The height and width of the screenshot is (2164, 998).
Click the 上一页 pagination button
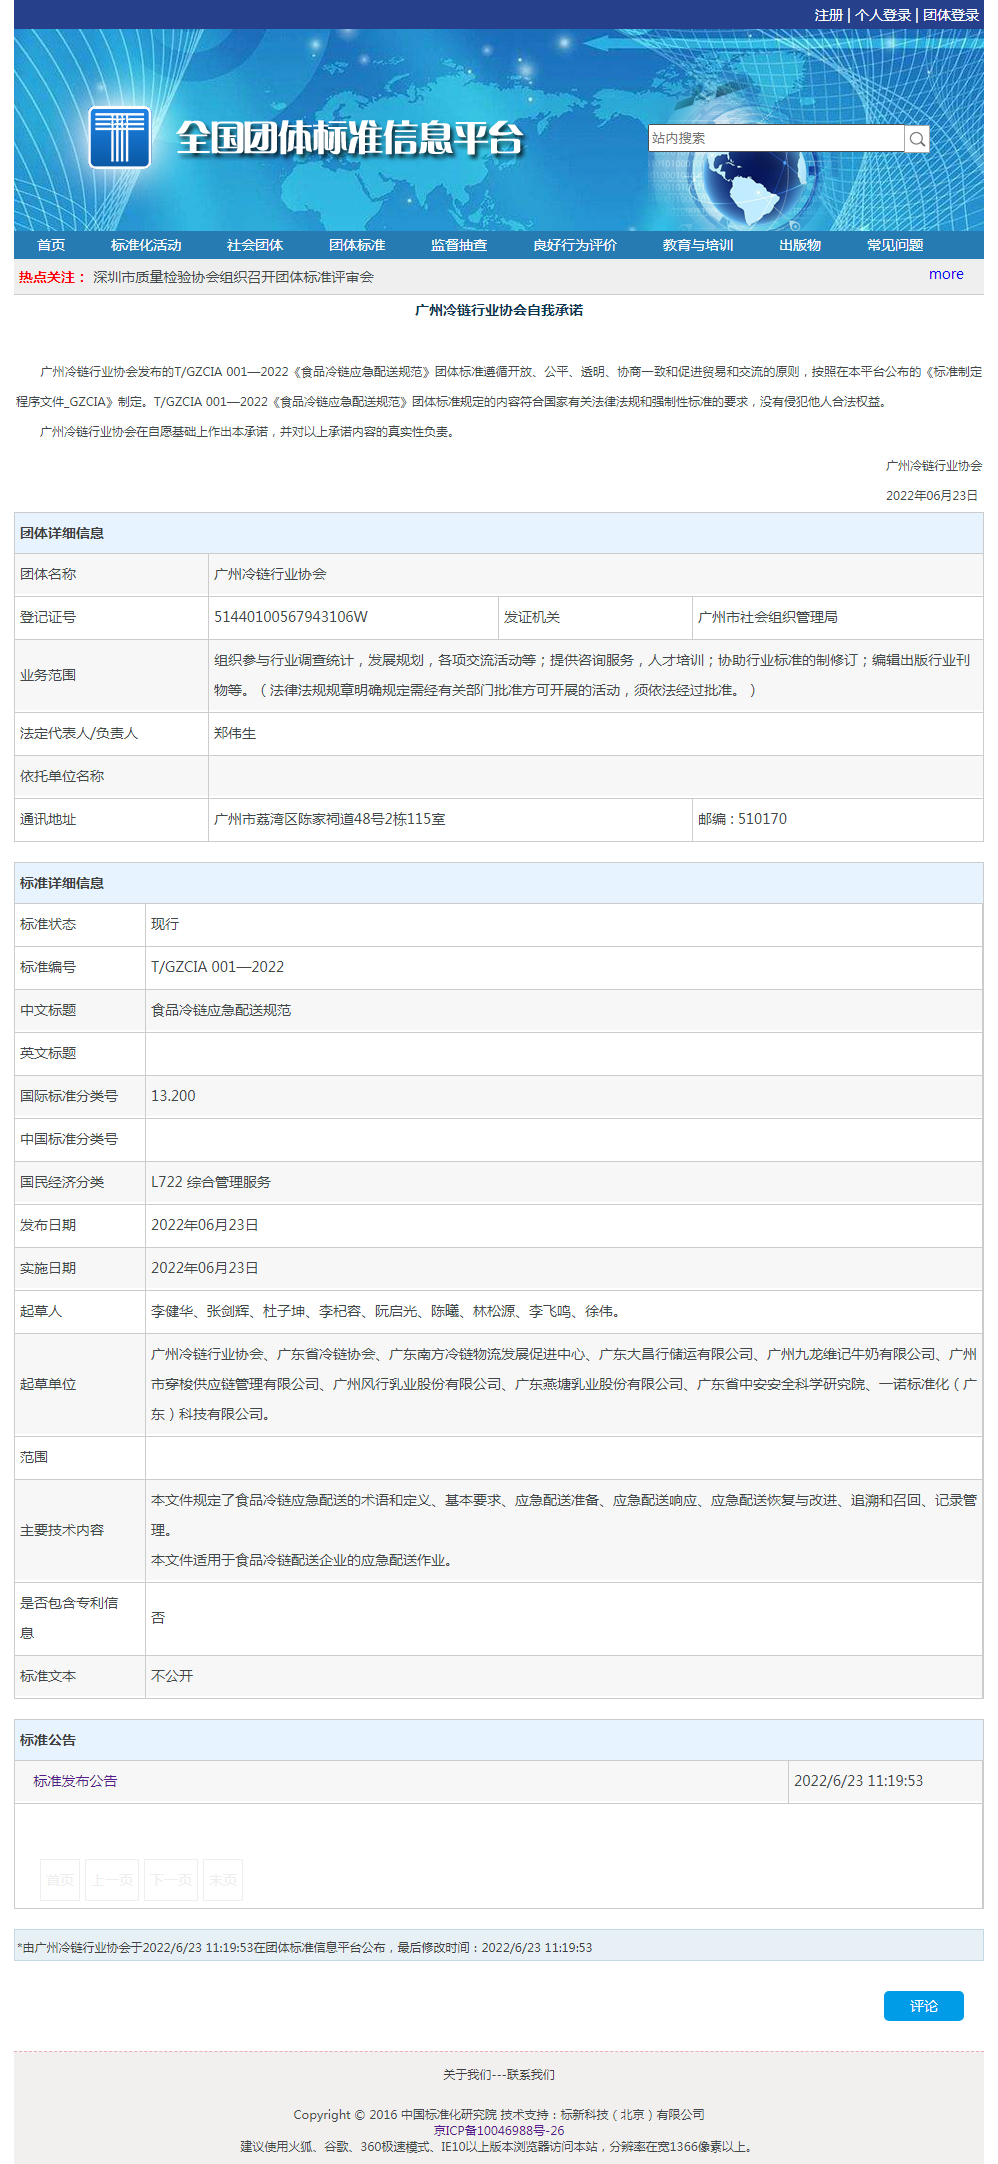[112, 1880]
